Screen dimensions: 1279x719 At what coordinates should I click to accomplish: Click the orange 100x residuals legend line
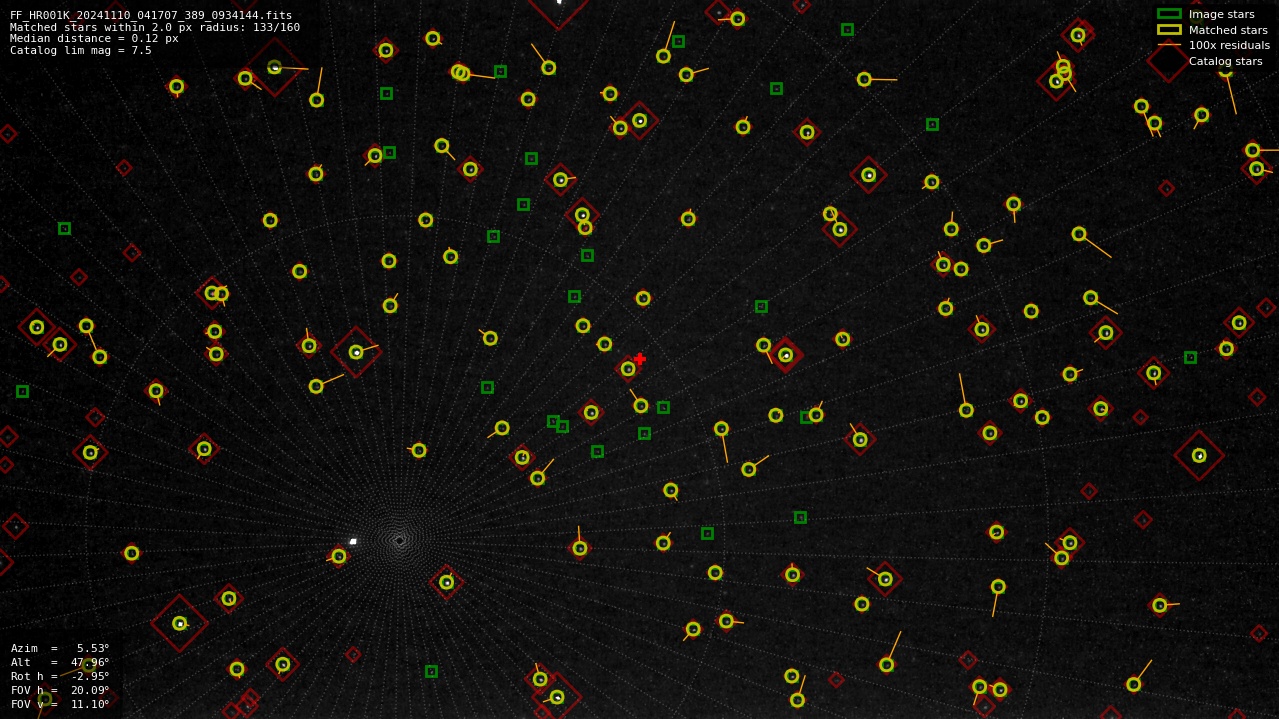click(x=1169, y=45)
